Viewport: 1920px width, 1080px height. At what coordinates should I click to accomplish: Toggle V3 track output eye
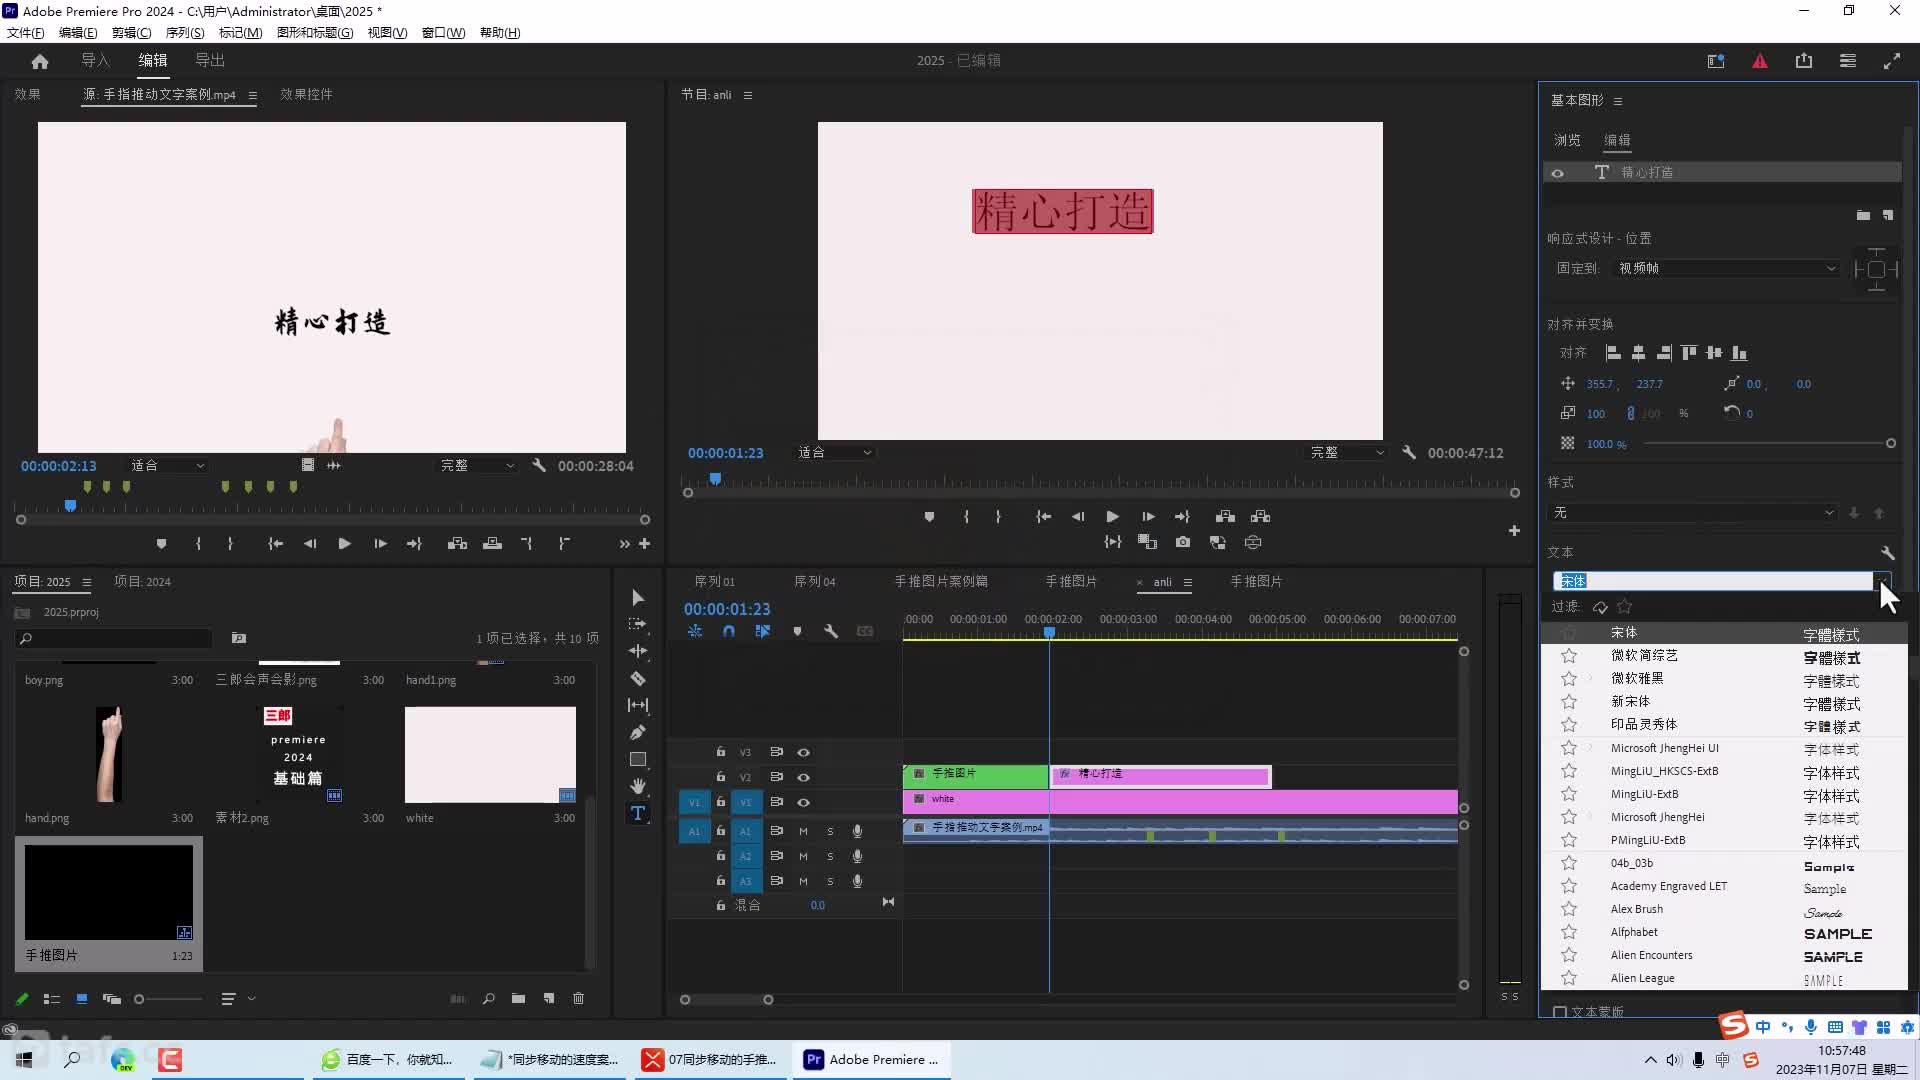pos(803,752)
